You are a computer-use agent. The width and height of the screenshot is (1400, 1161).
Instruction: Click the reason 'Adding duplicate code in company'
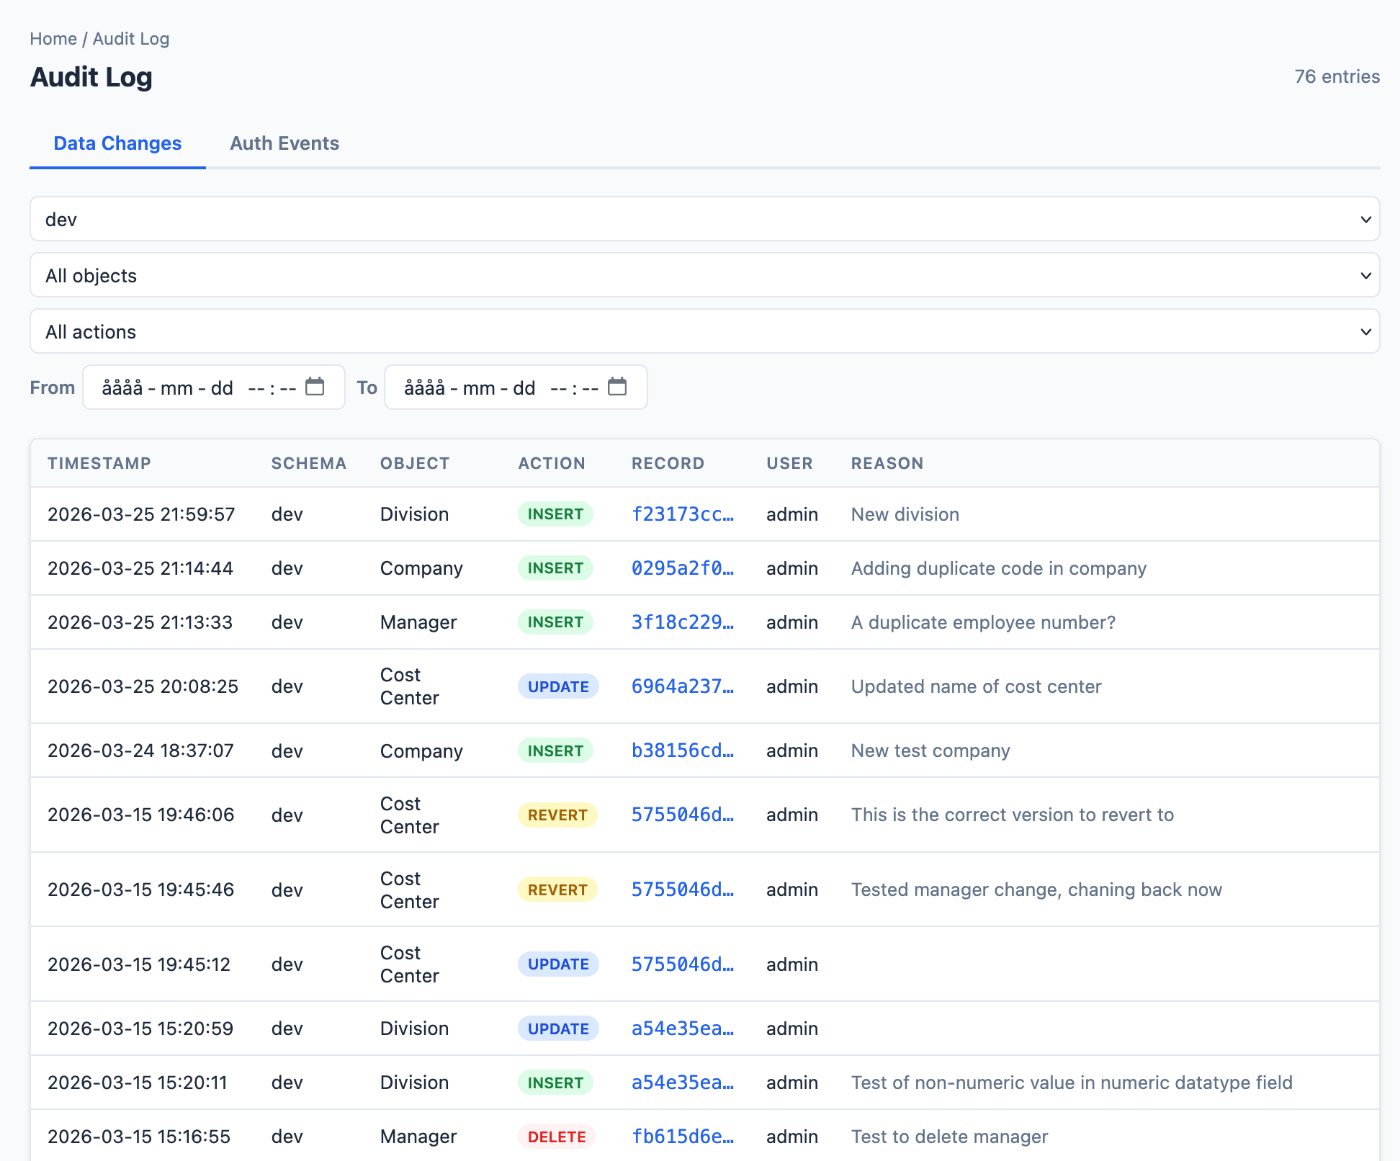coord(998,568)
